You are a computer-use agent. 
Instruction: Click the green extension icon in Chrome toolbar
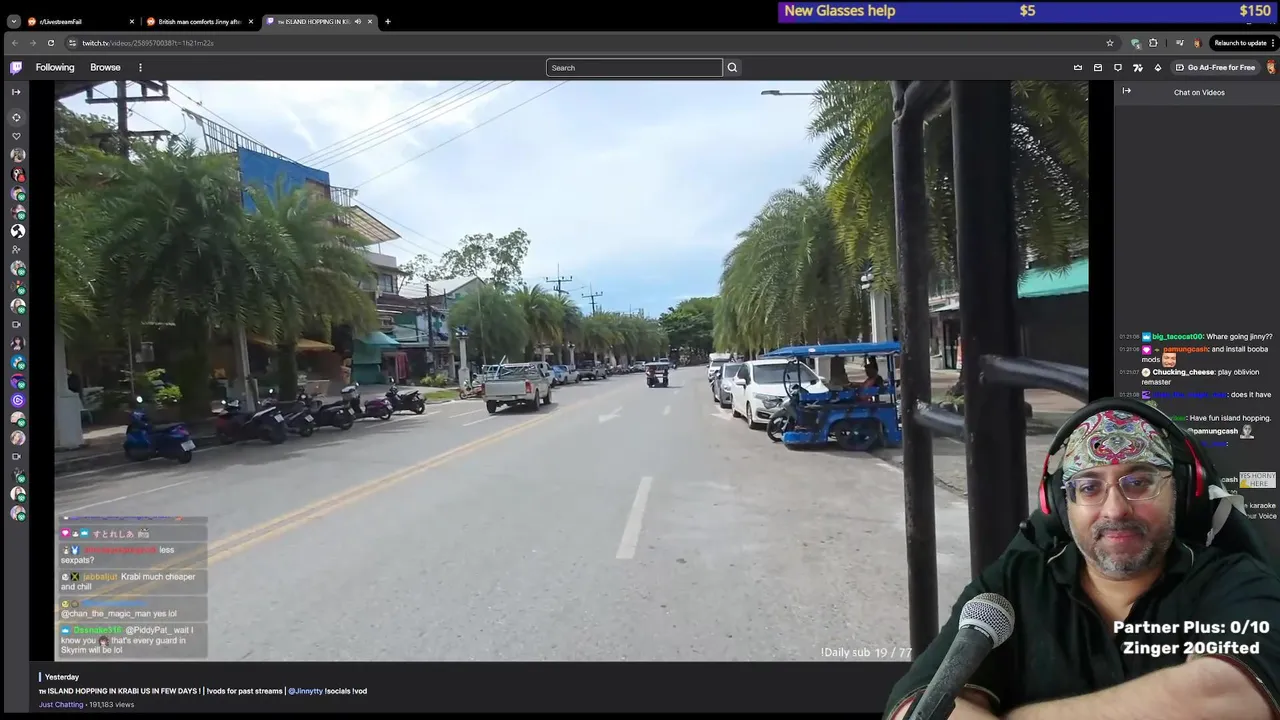point(1135,43)
